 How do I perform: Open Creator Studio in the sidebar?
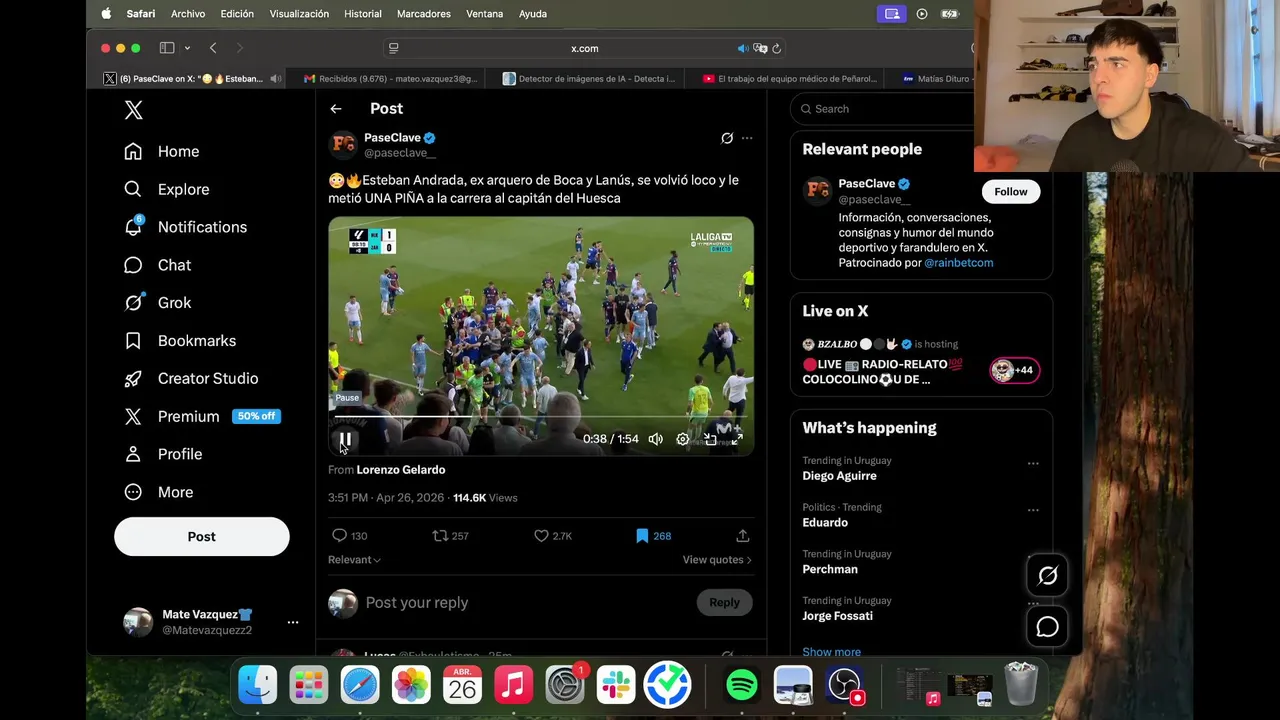191,378
